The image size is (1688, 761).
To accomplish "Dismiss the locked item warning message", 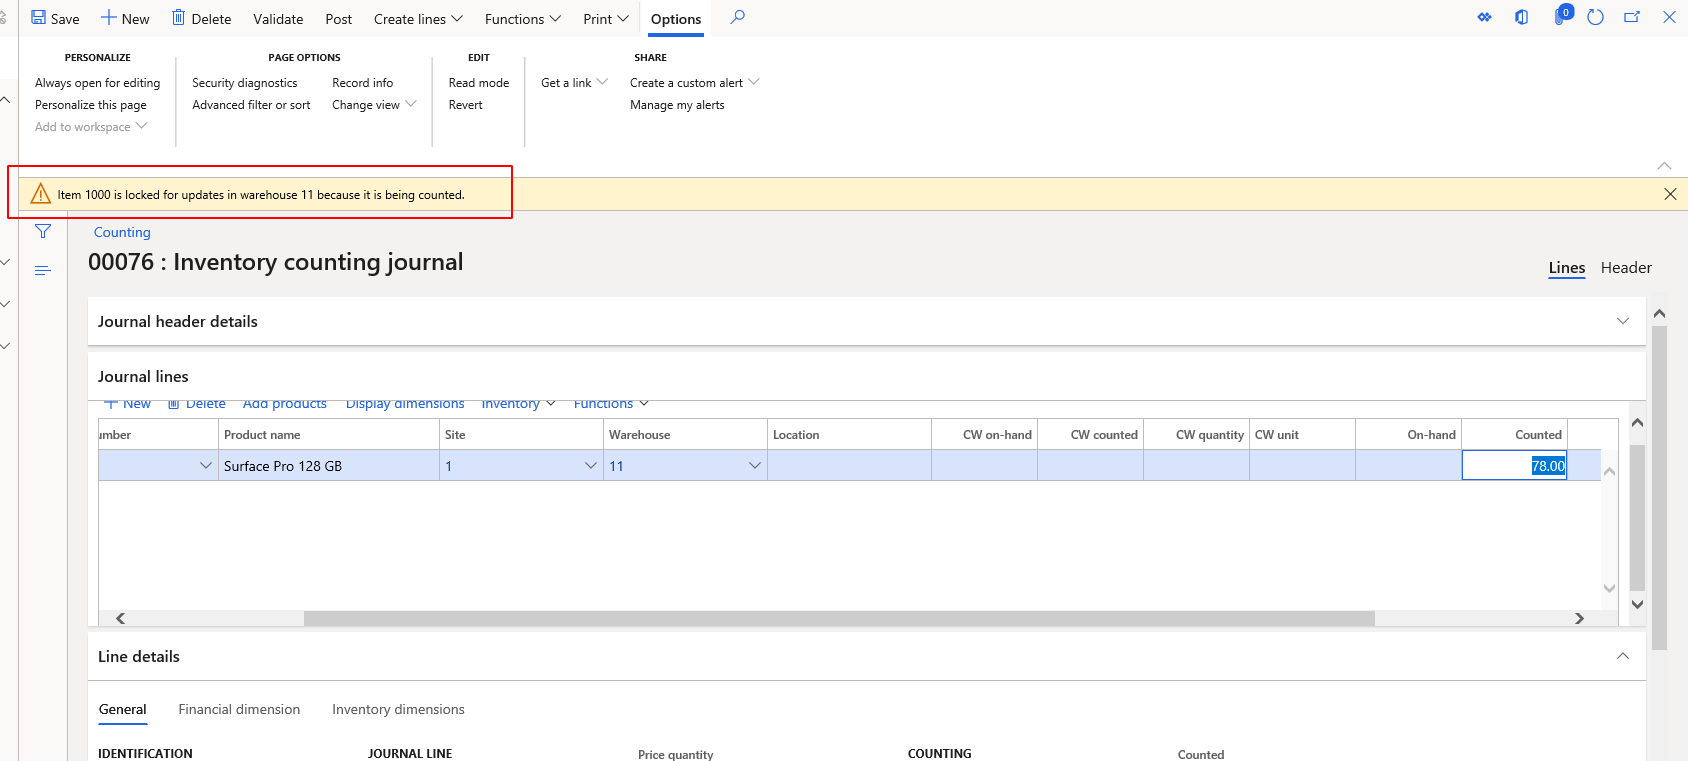I will coord(1670,194).
